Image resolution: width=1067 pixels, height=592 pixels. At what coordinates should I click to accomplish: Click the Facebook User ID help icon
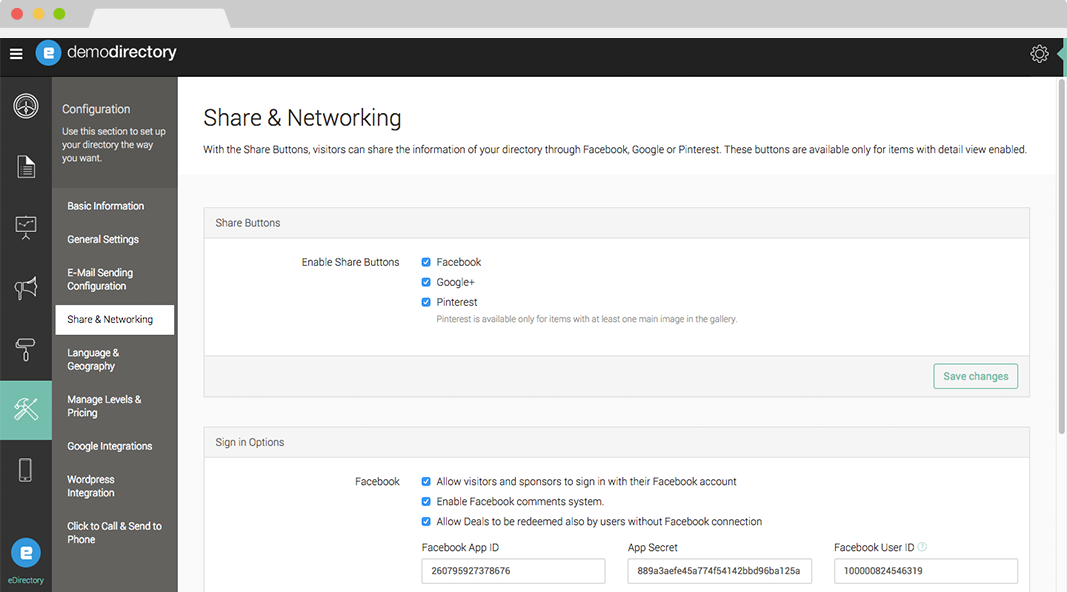[x=922, y=546]
